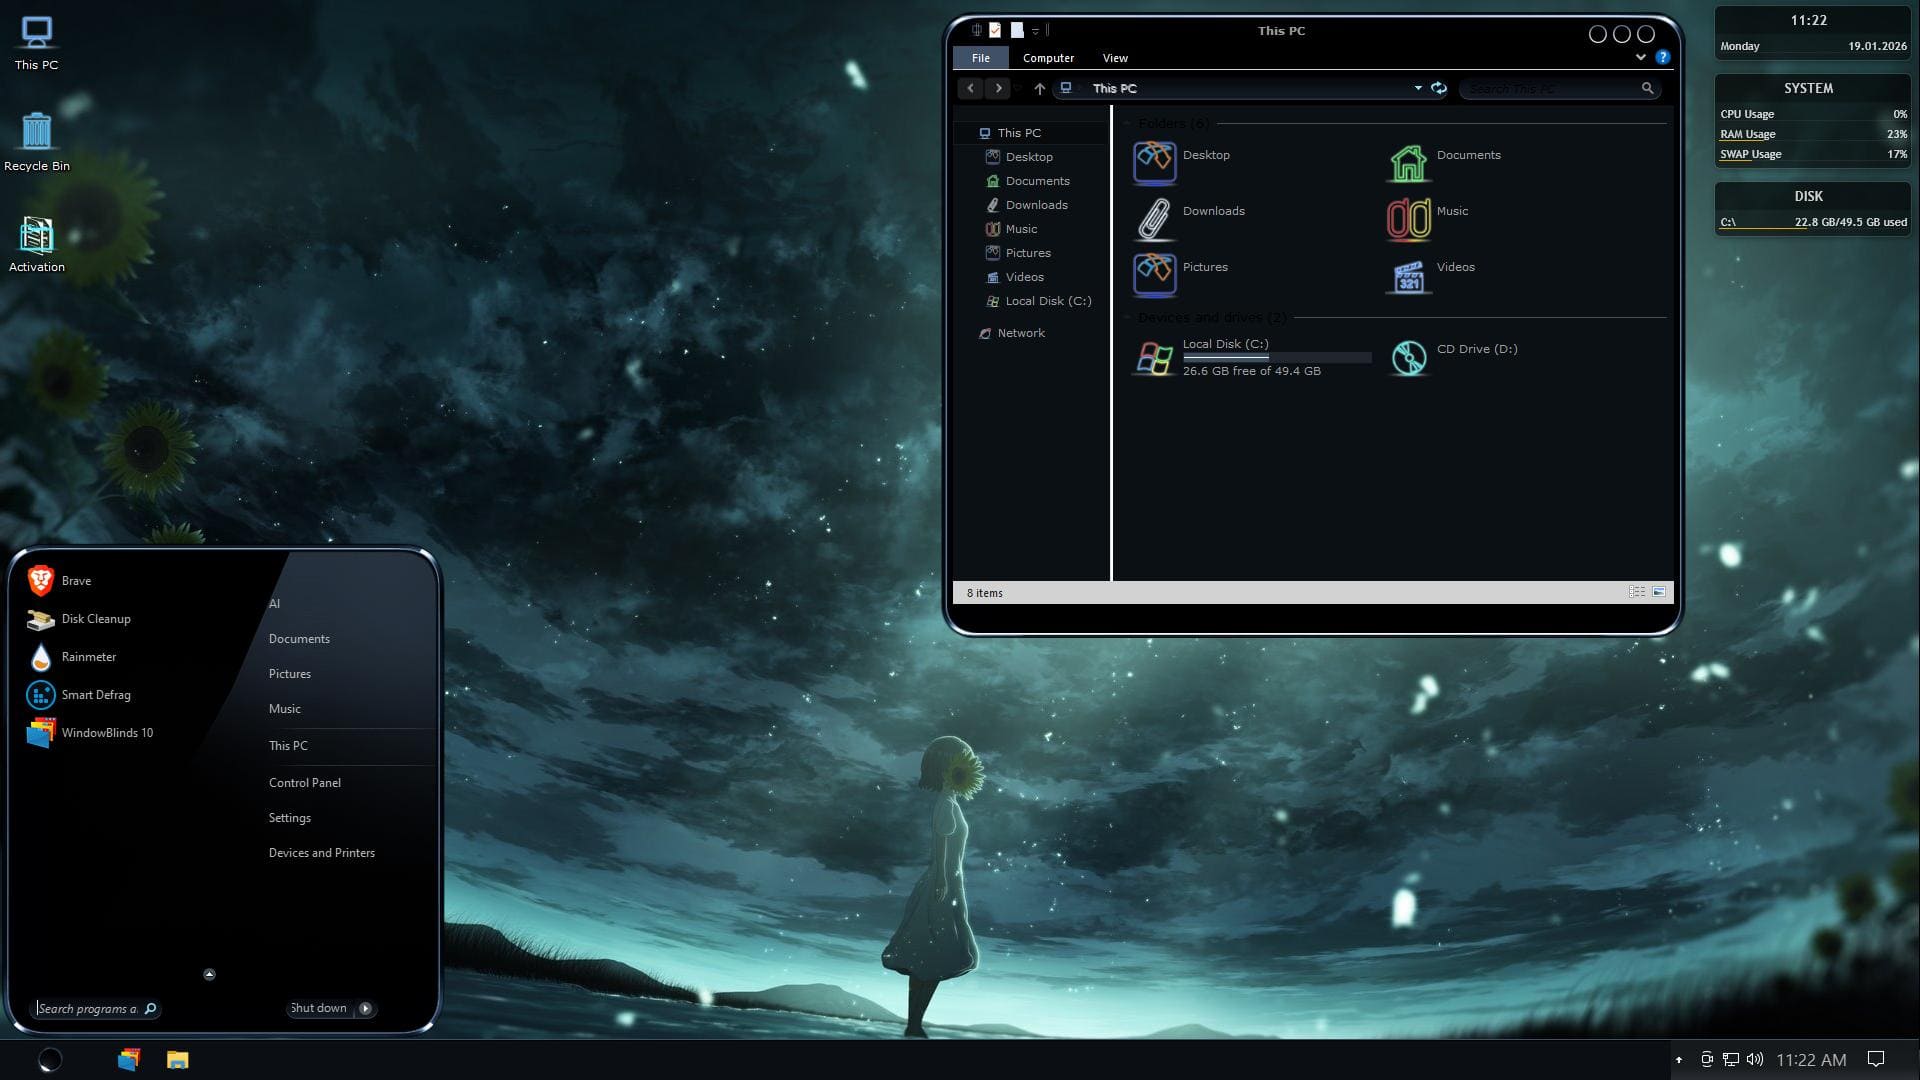Open the quick access toolbar dropdown
Image resolution: width=1920 pixels, height=1080 pixels.
pyautogui.click(x=1035, y=31)
